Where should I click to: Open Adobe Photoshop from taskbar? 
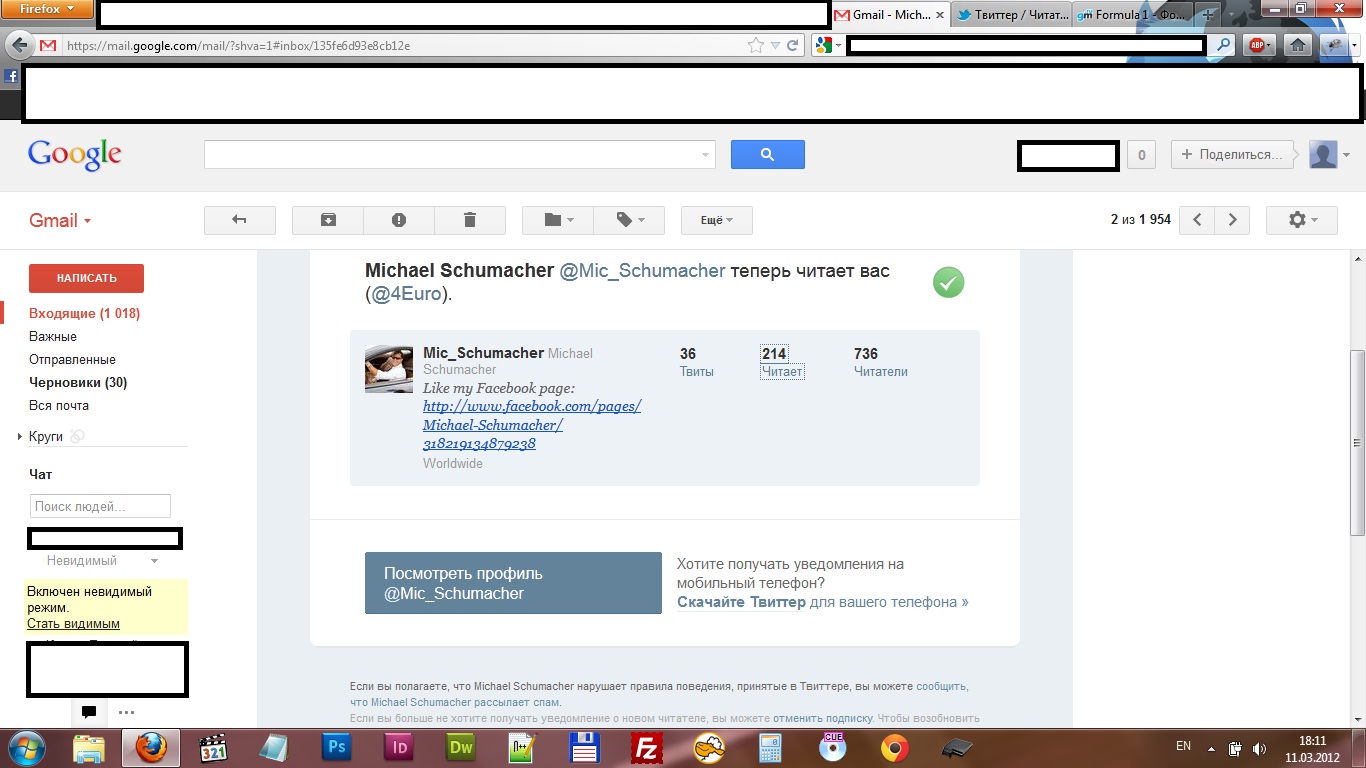click(337, 747)
